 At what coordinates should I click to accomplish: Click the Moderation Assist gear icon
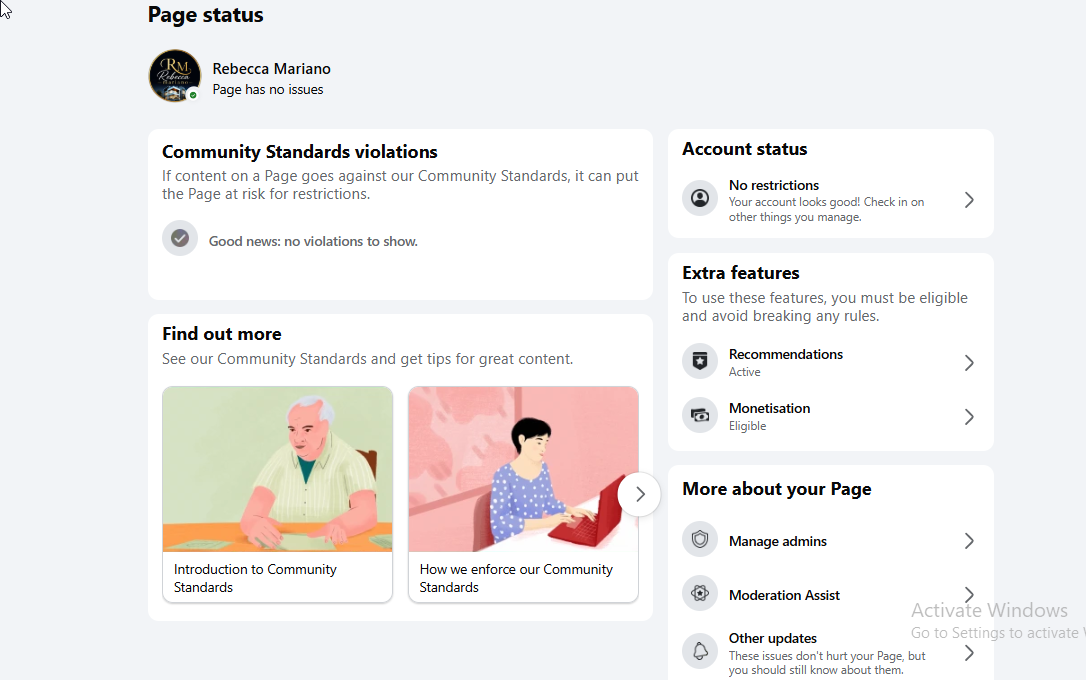[700, 593]
